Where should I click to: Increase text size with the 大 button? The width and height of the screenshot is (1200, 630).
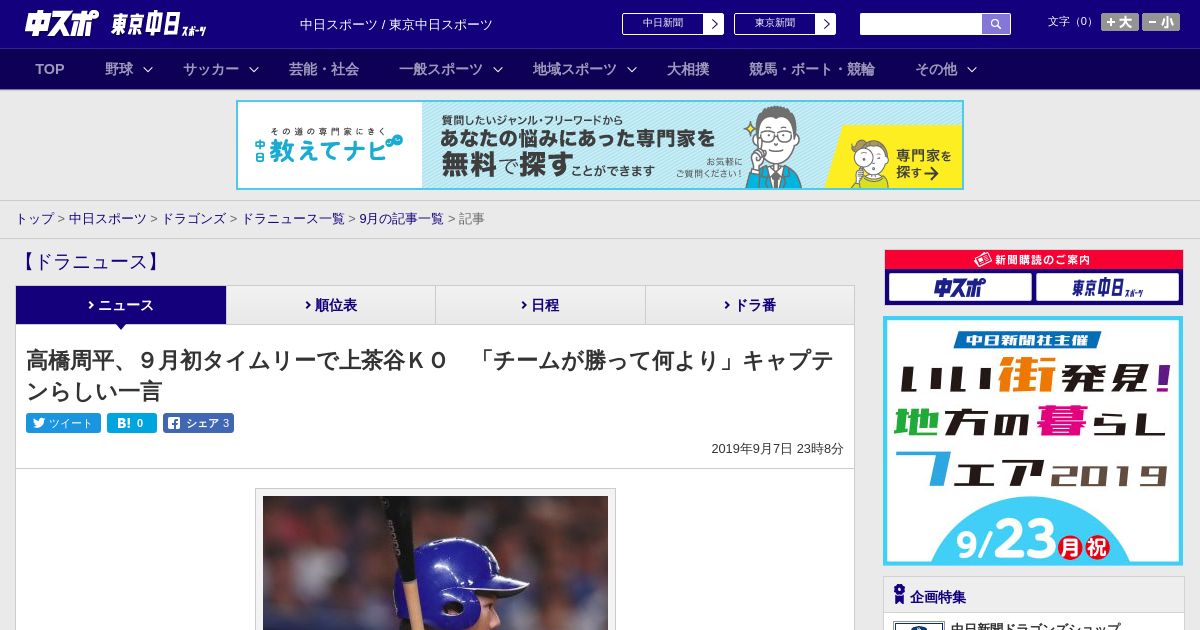[1119, 22]
